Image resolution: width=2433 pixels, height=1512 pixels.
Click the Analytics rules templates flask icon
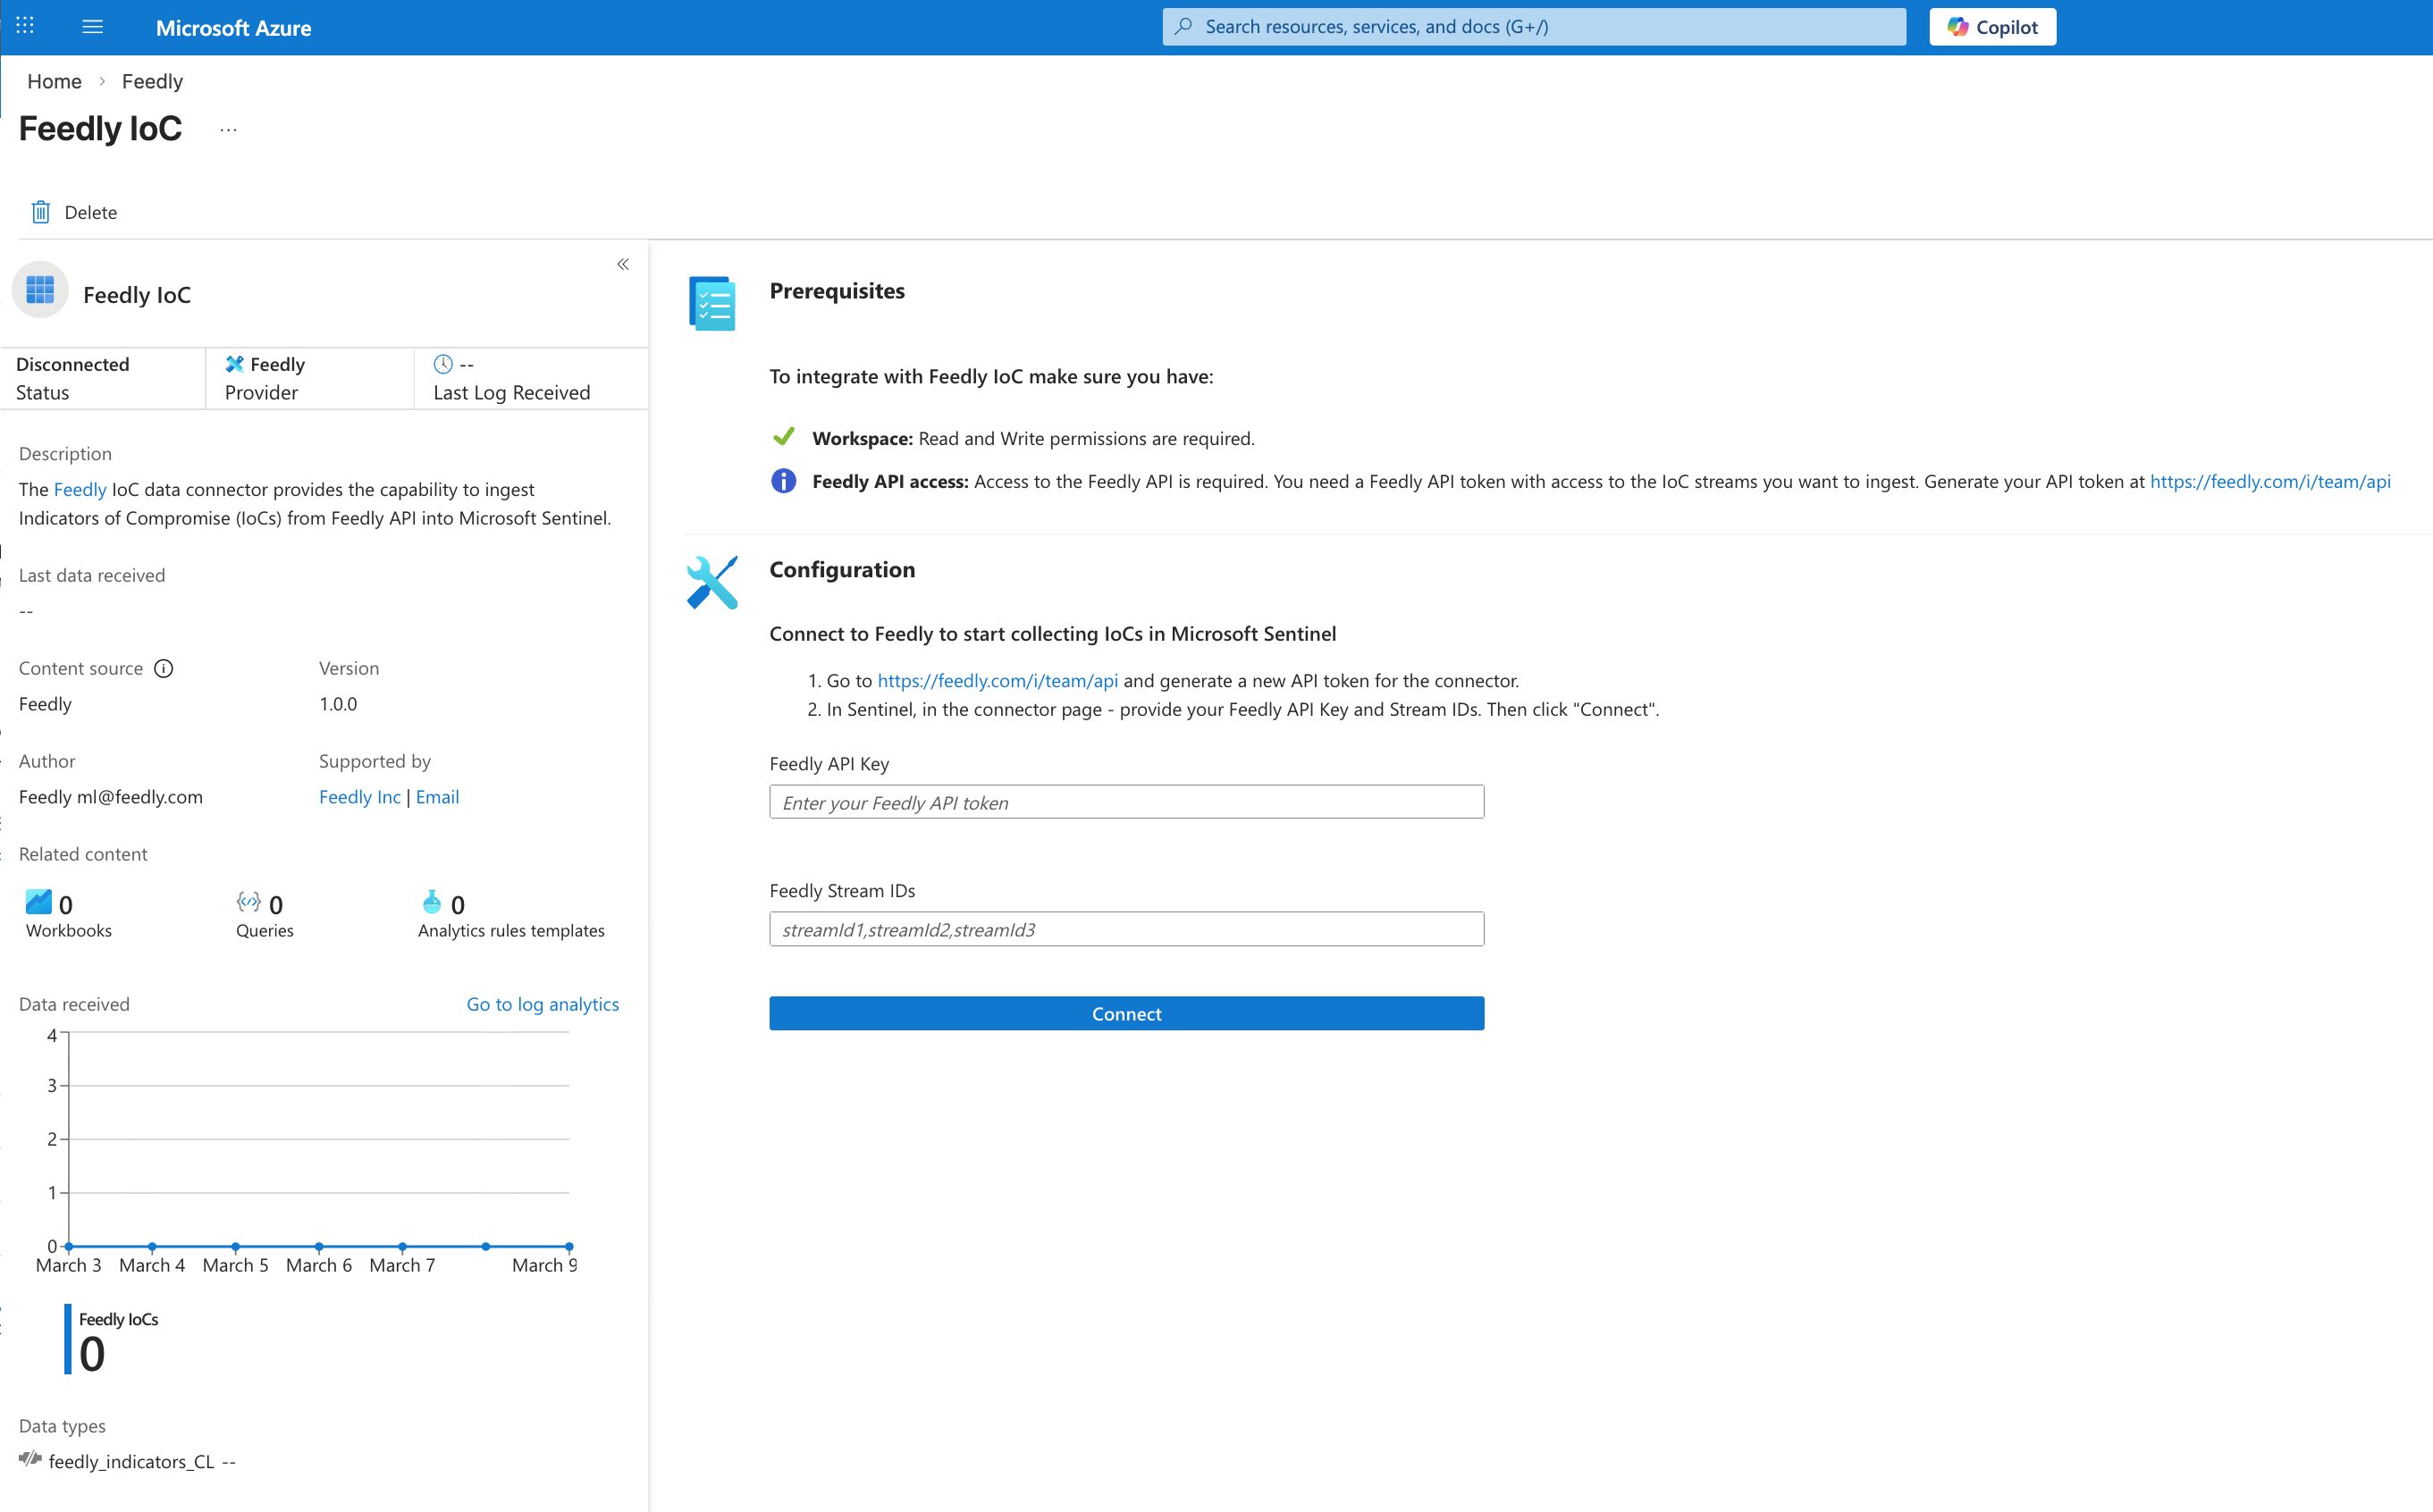point(431,902)
